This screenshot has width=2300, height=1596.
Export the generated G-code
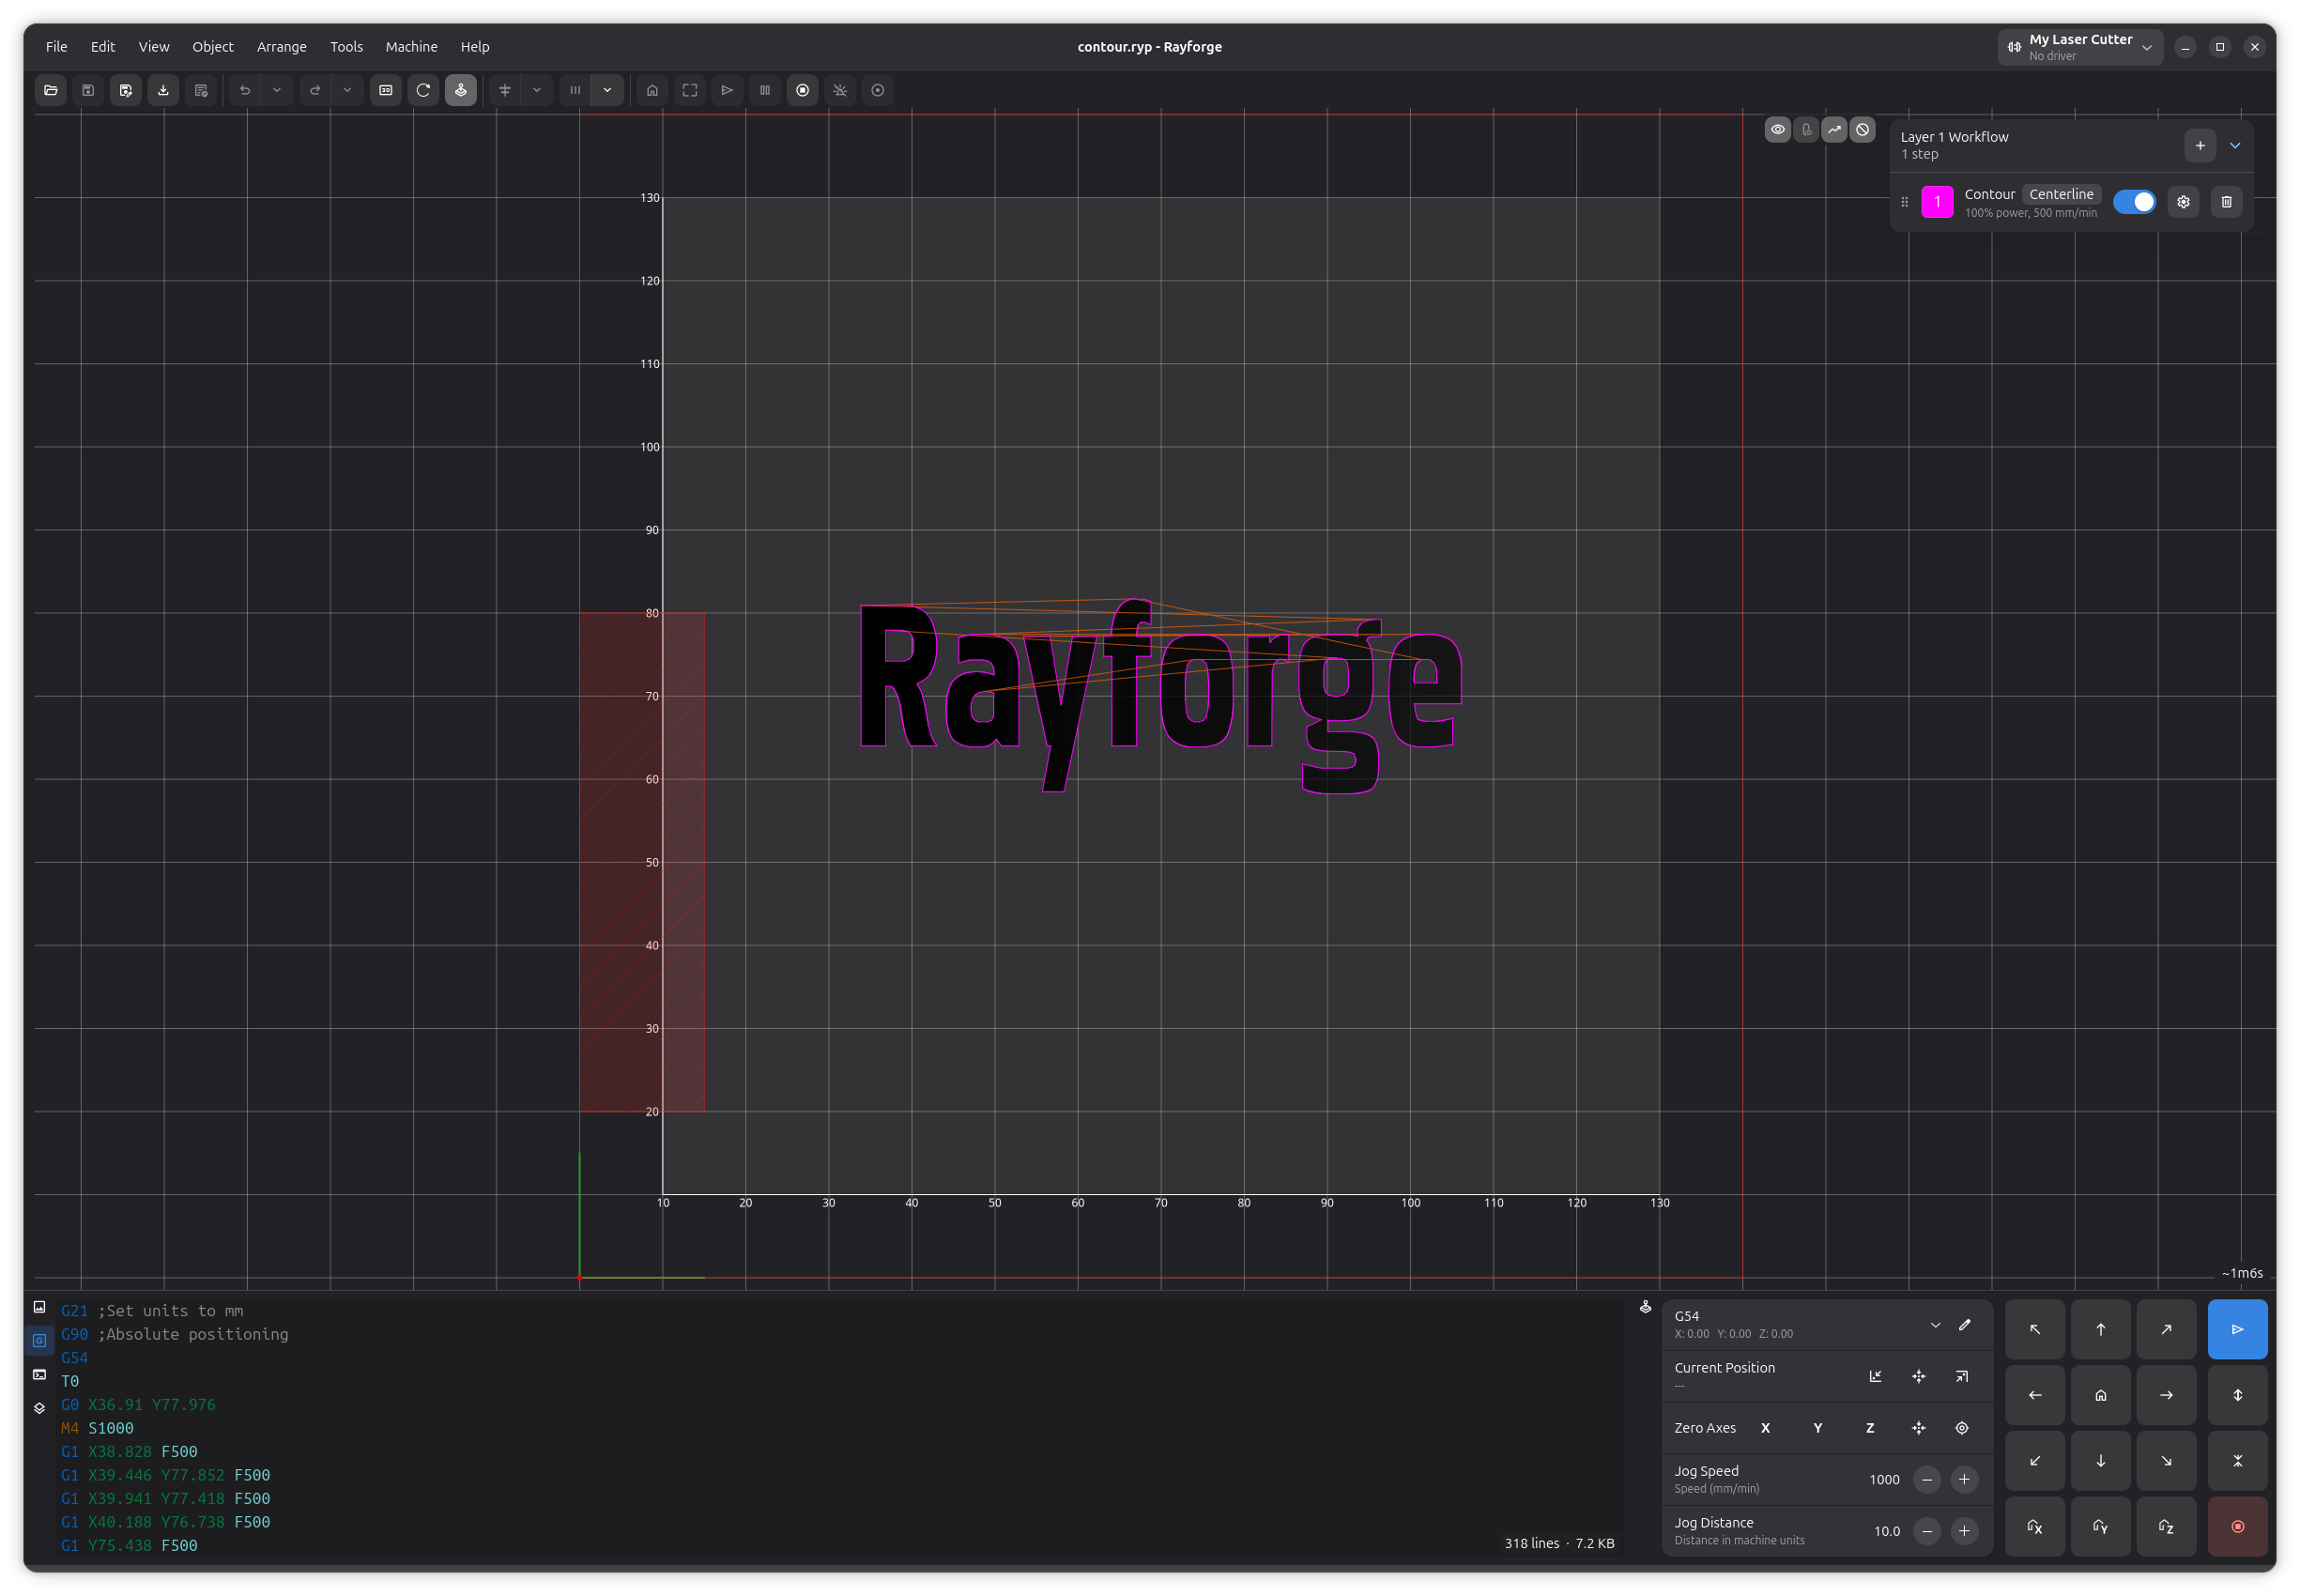tap(162, 90)
